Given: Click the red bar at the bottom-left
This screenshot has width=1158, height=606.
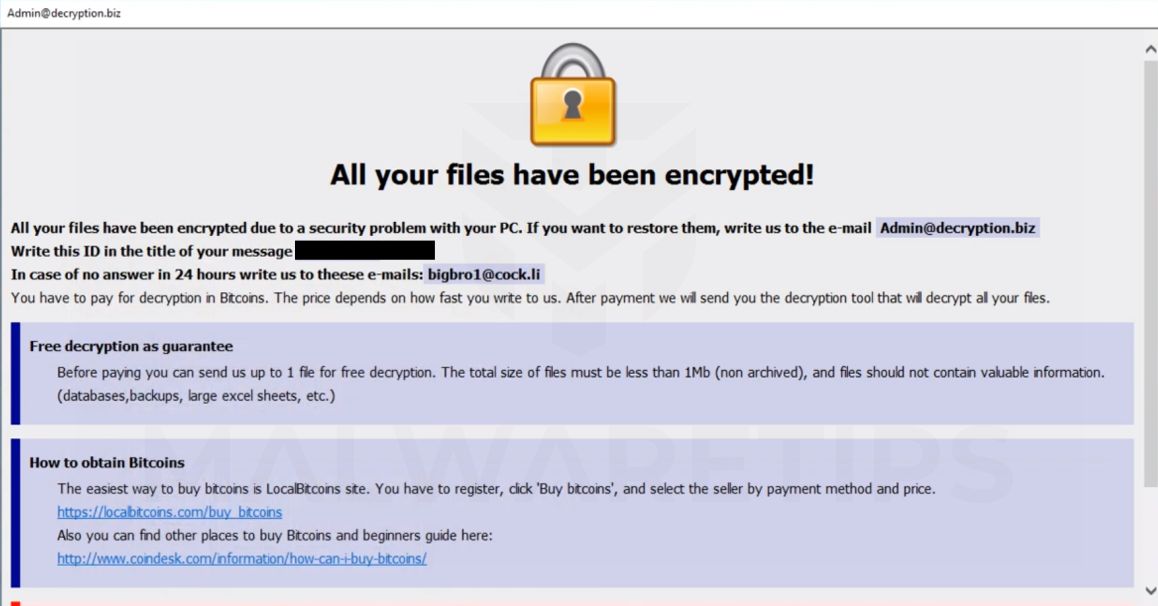Looking at the screenshot, I should (x=15, y=603).
